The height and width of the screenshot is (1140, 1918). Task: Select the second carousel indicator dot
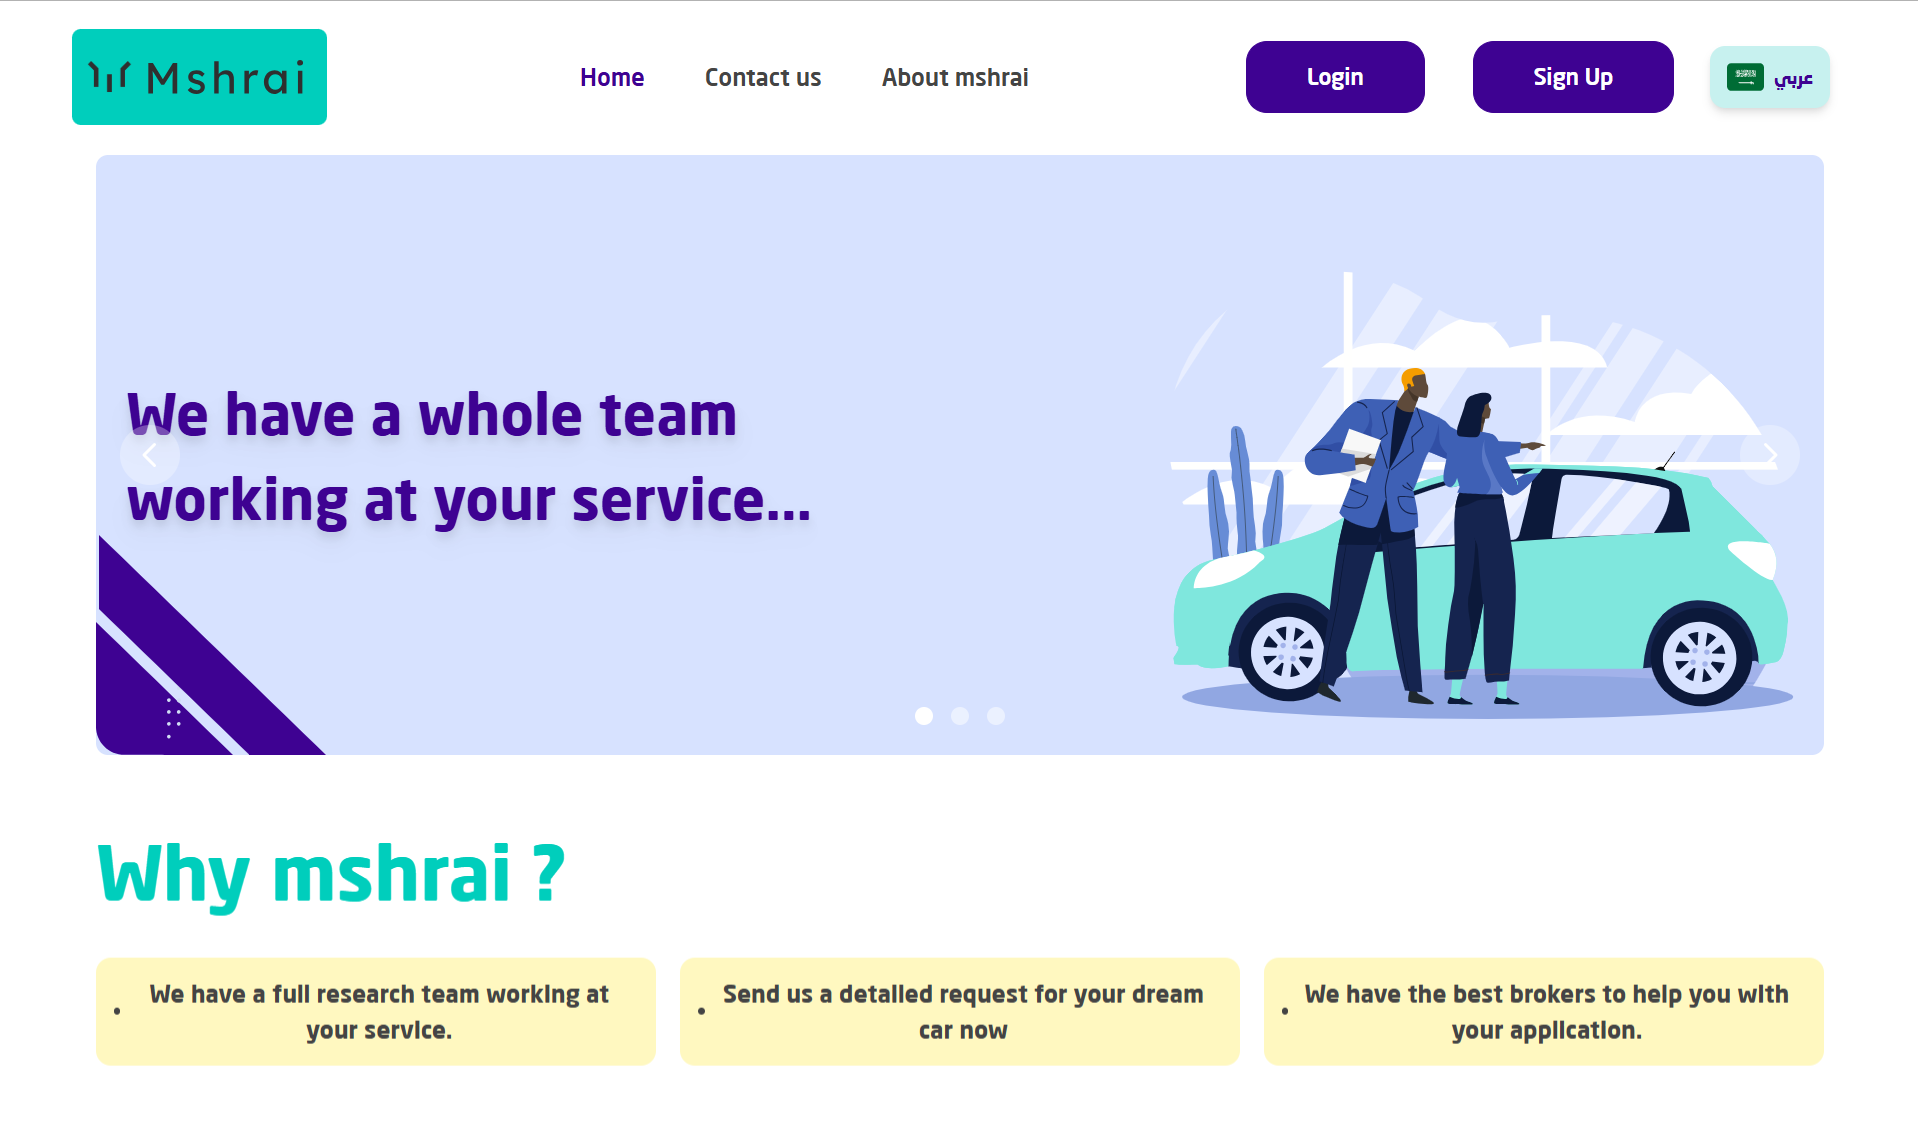tap(960, 716)
